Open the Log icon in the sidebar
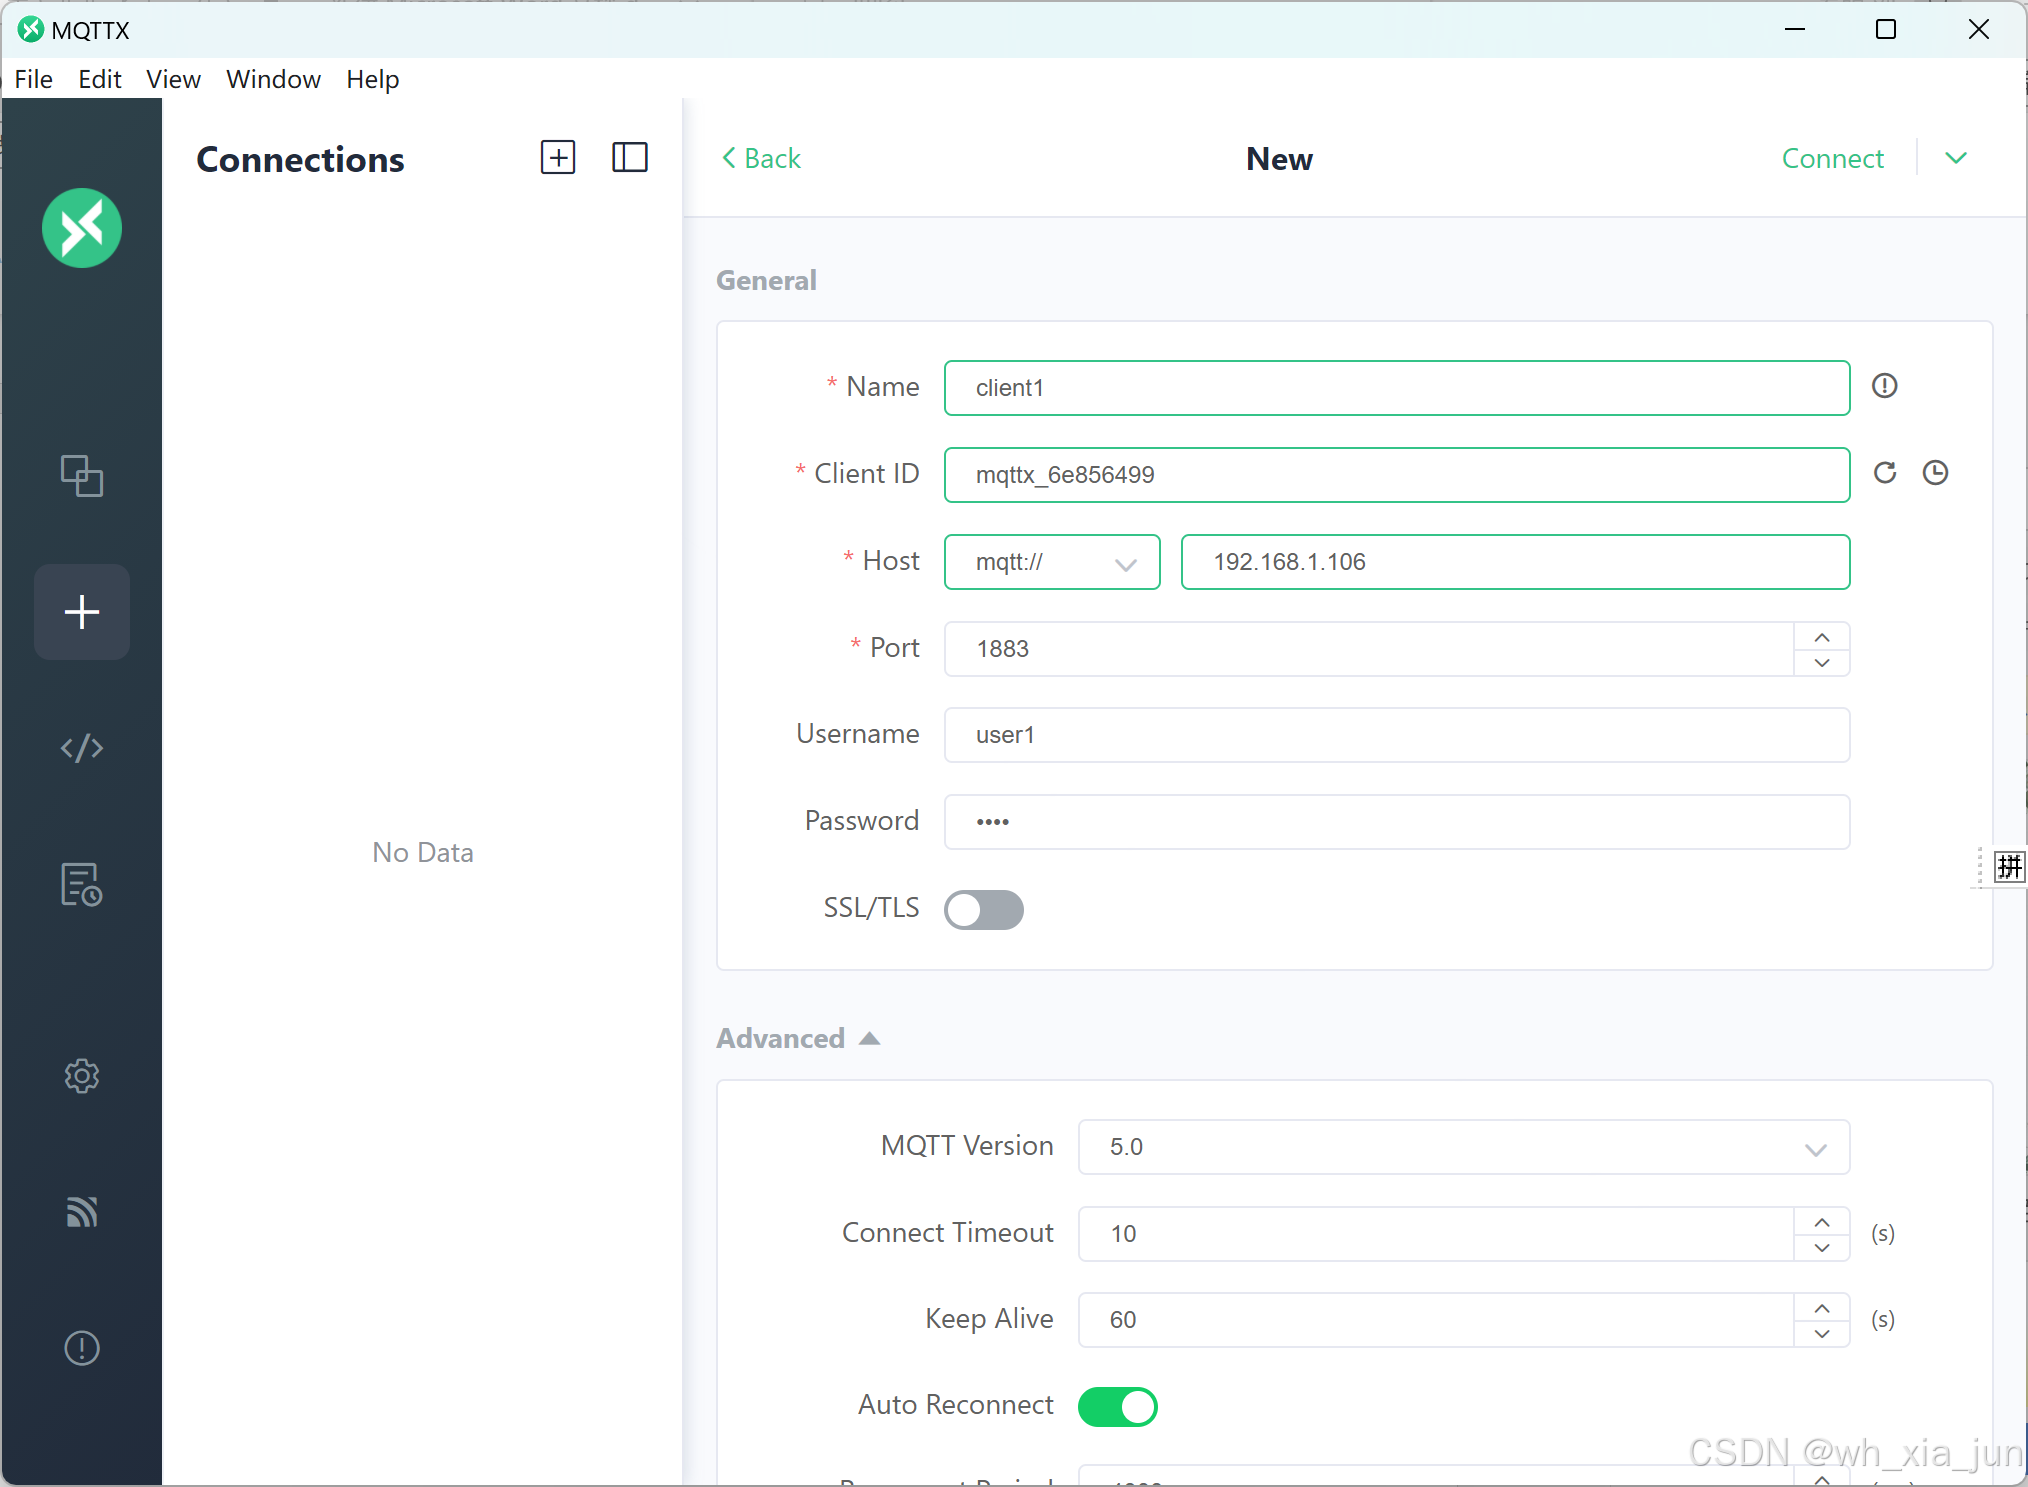The image size is (2028, 1487). tap(81, 885)
